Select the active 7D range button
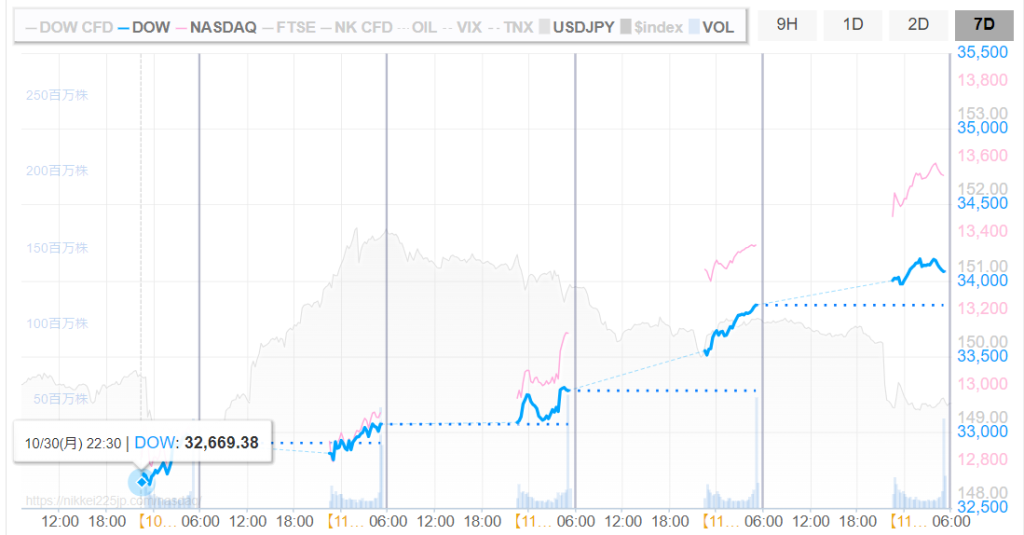 pos(984,24)
